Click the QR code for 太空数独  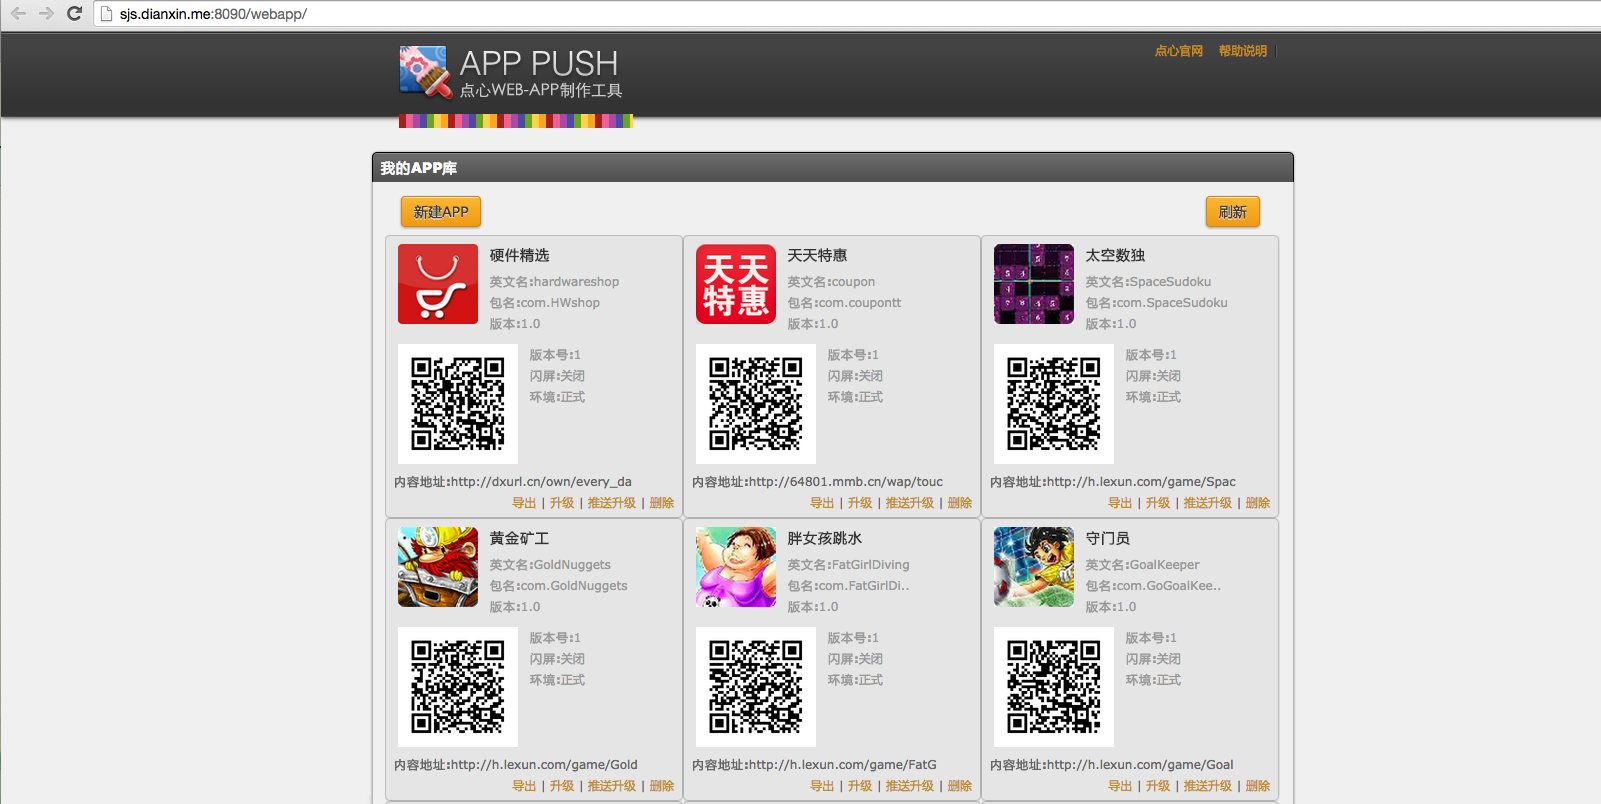[1054, 404]
